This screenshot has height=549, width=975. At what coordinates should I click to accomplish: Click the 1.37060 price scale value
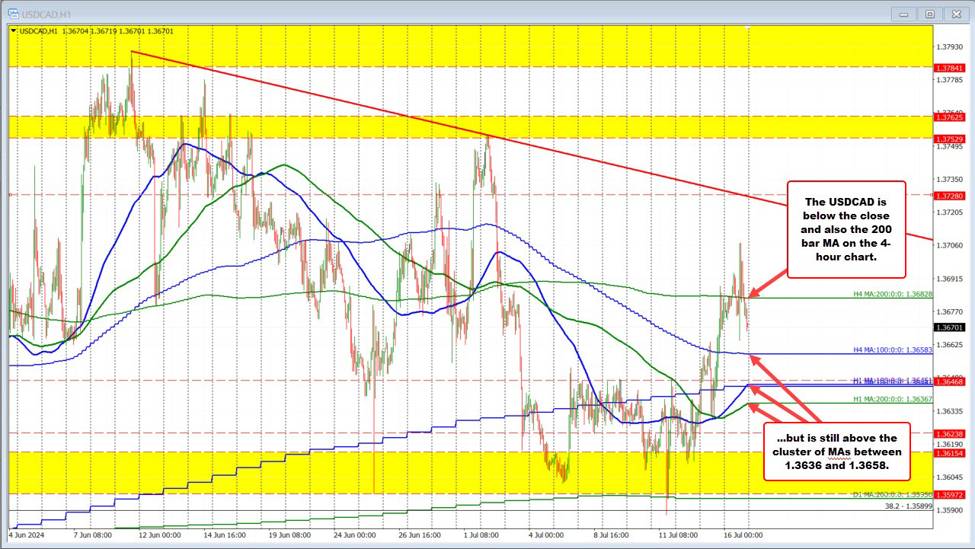point(949,245)
